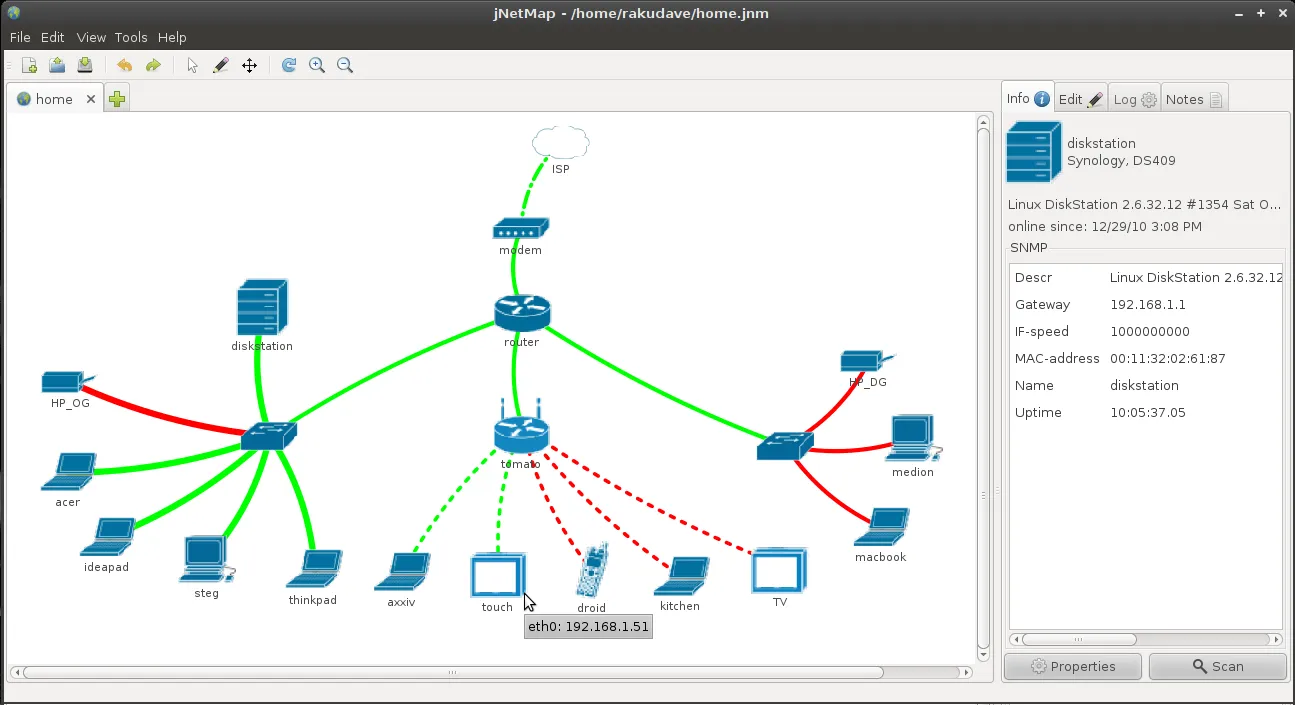Open the View menu
Image resolution: width=1295 pixels, height=705 pixels.
pos(91,37)
